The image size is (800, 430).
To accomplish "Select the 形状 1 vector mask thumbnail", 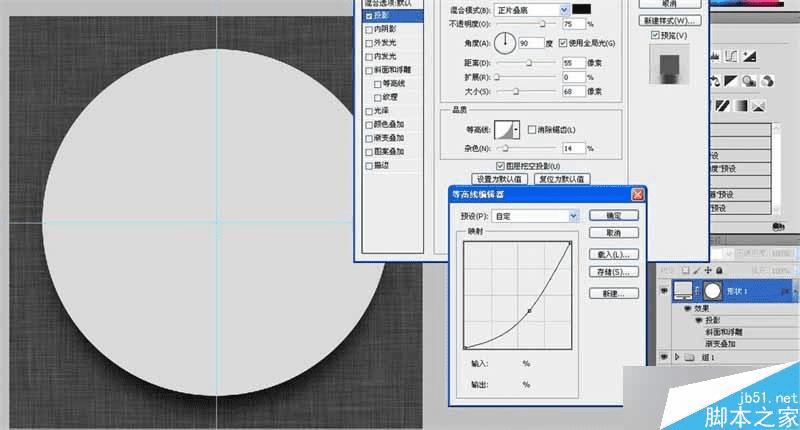I will [712, 291].
